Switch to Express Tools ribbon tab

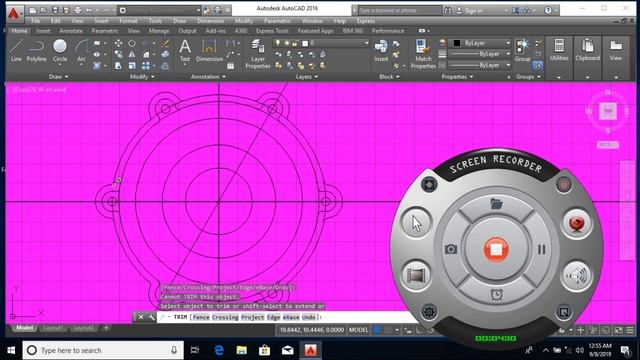tap(272, 31)
